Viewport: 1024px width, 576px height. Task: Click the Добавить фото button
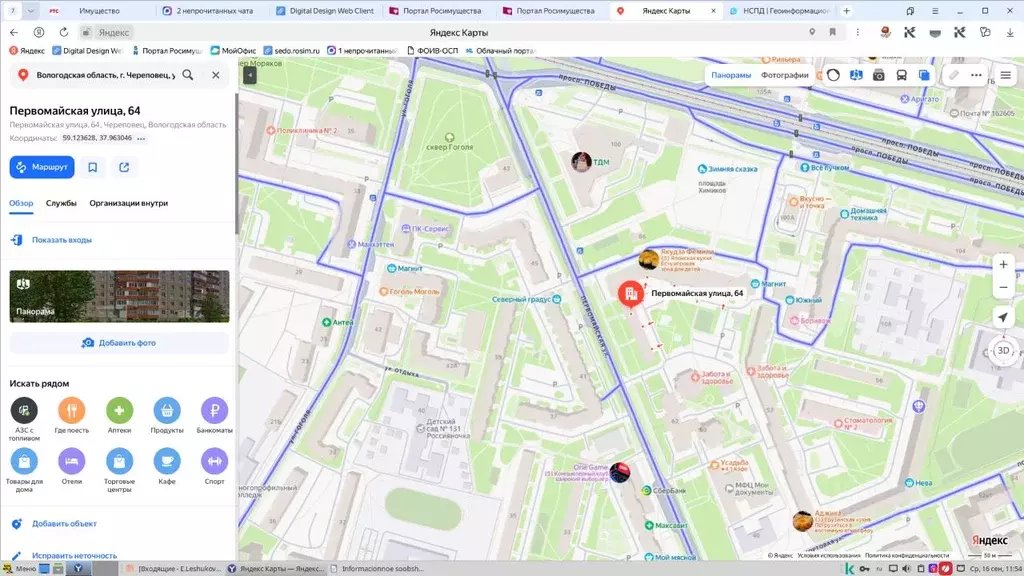[x=120, y=343]
